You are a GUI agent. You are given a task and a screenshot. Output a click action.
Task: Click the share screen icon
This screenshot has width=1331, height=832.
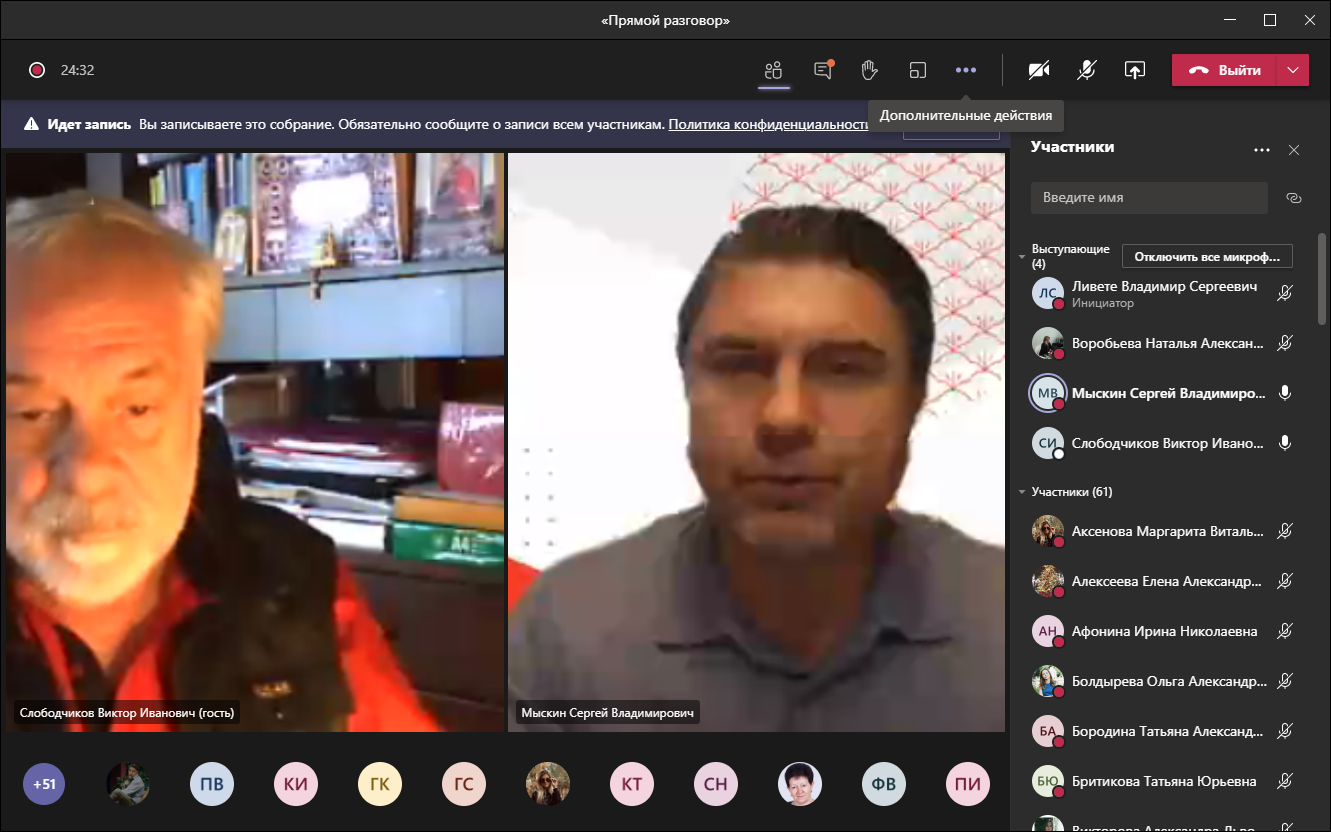[1134, 70]
